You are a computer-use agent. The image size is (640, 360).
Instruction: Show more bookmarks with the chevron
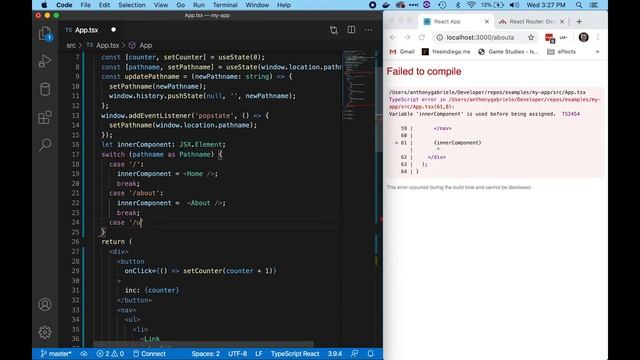(x=597, y=52)
